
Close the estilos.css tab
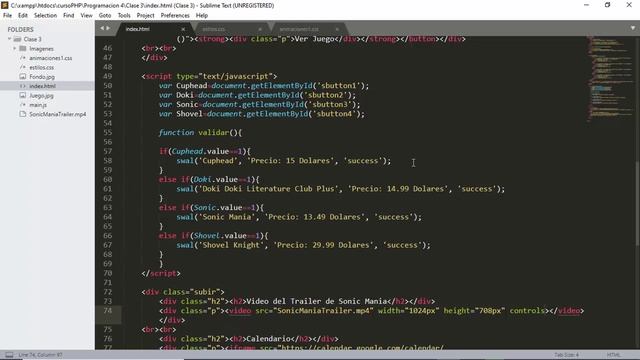(x=260, y=29)
